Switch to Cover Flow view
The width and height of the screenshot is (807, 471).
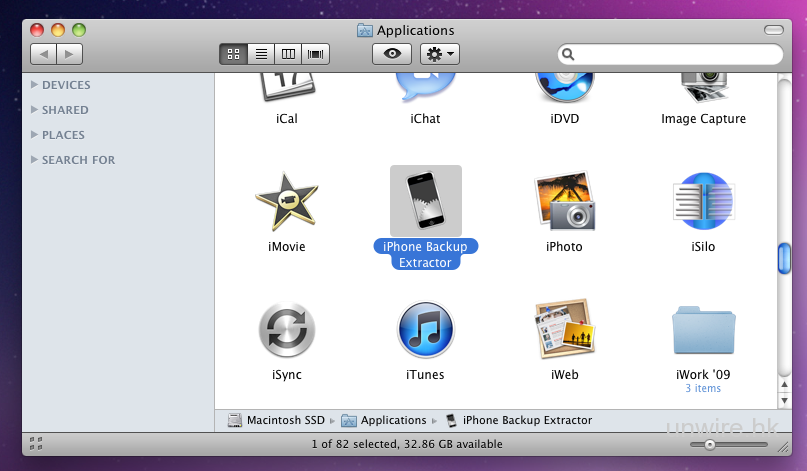317,54
